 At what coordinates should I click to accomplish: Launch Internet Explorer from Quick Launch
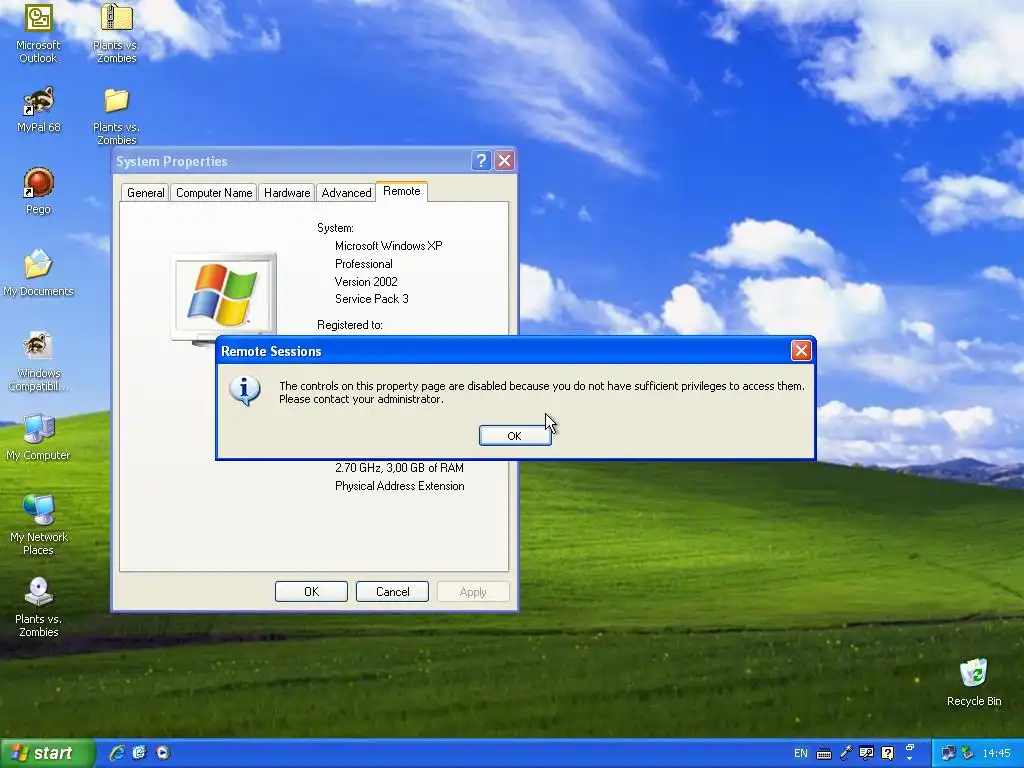click(117, 753)
